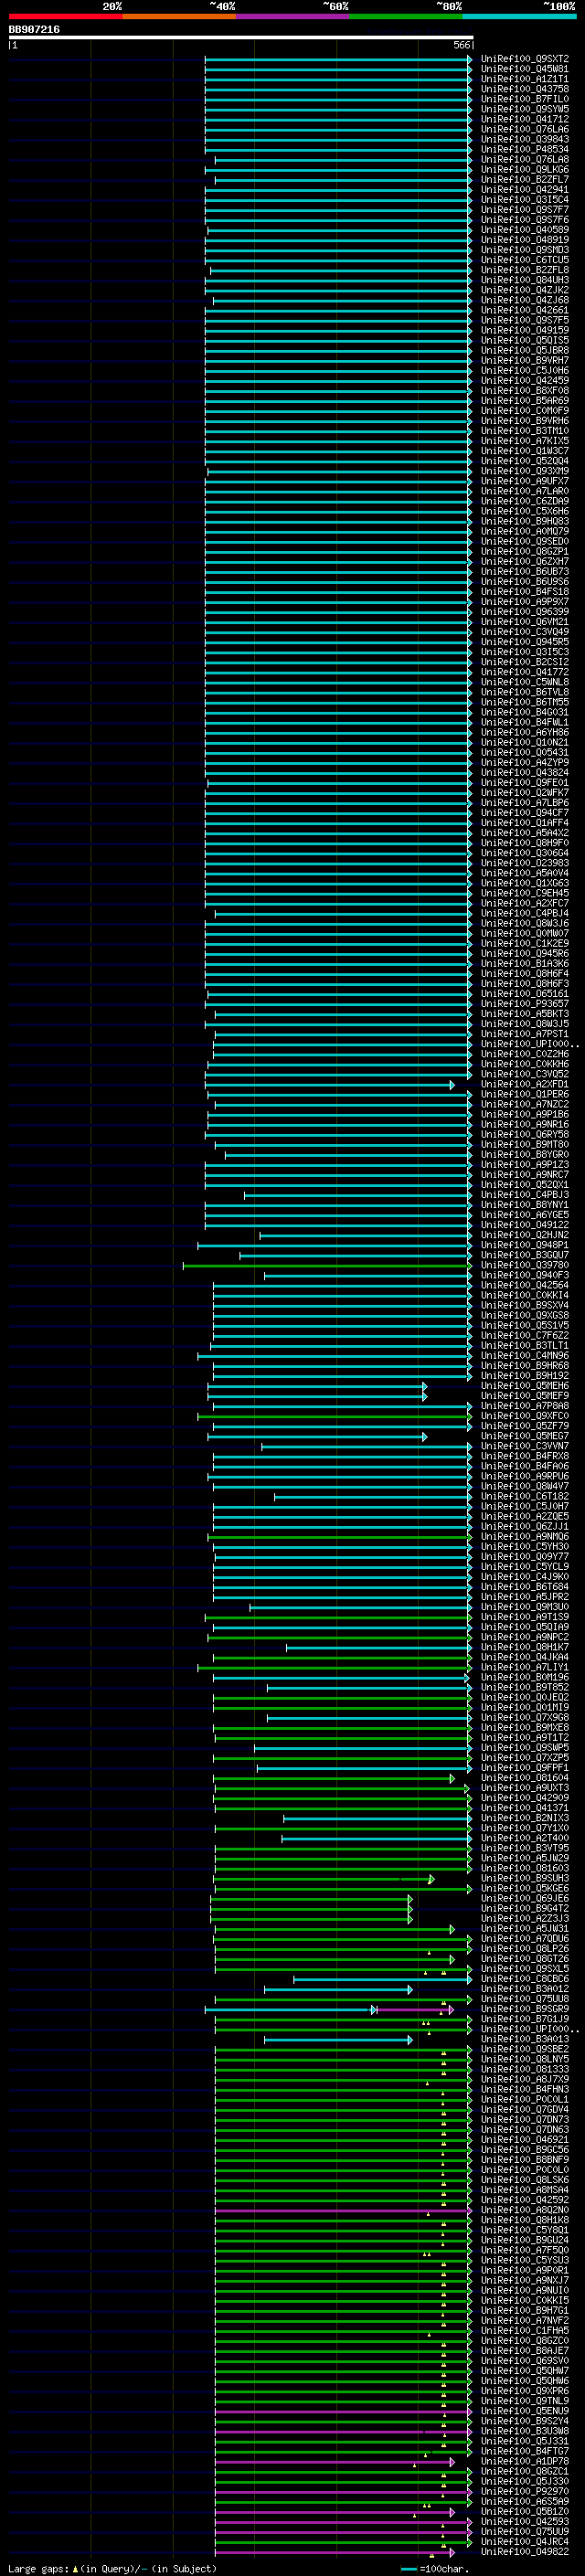Select label UniRef100_Q9LKG6
Image resolution: width=585 pixels, height=2576 pixels.
pos(525,170)
